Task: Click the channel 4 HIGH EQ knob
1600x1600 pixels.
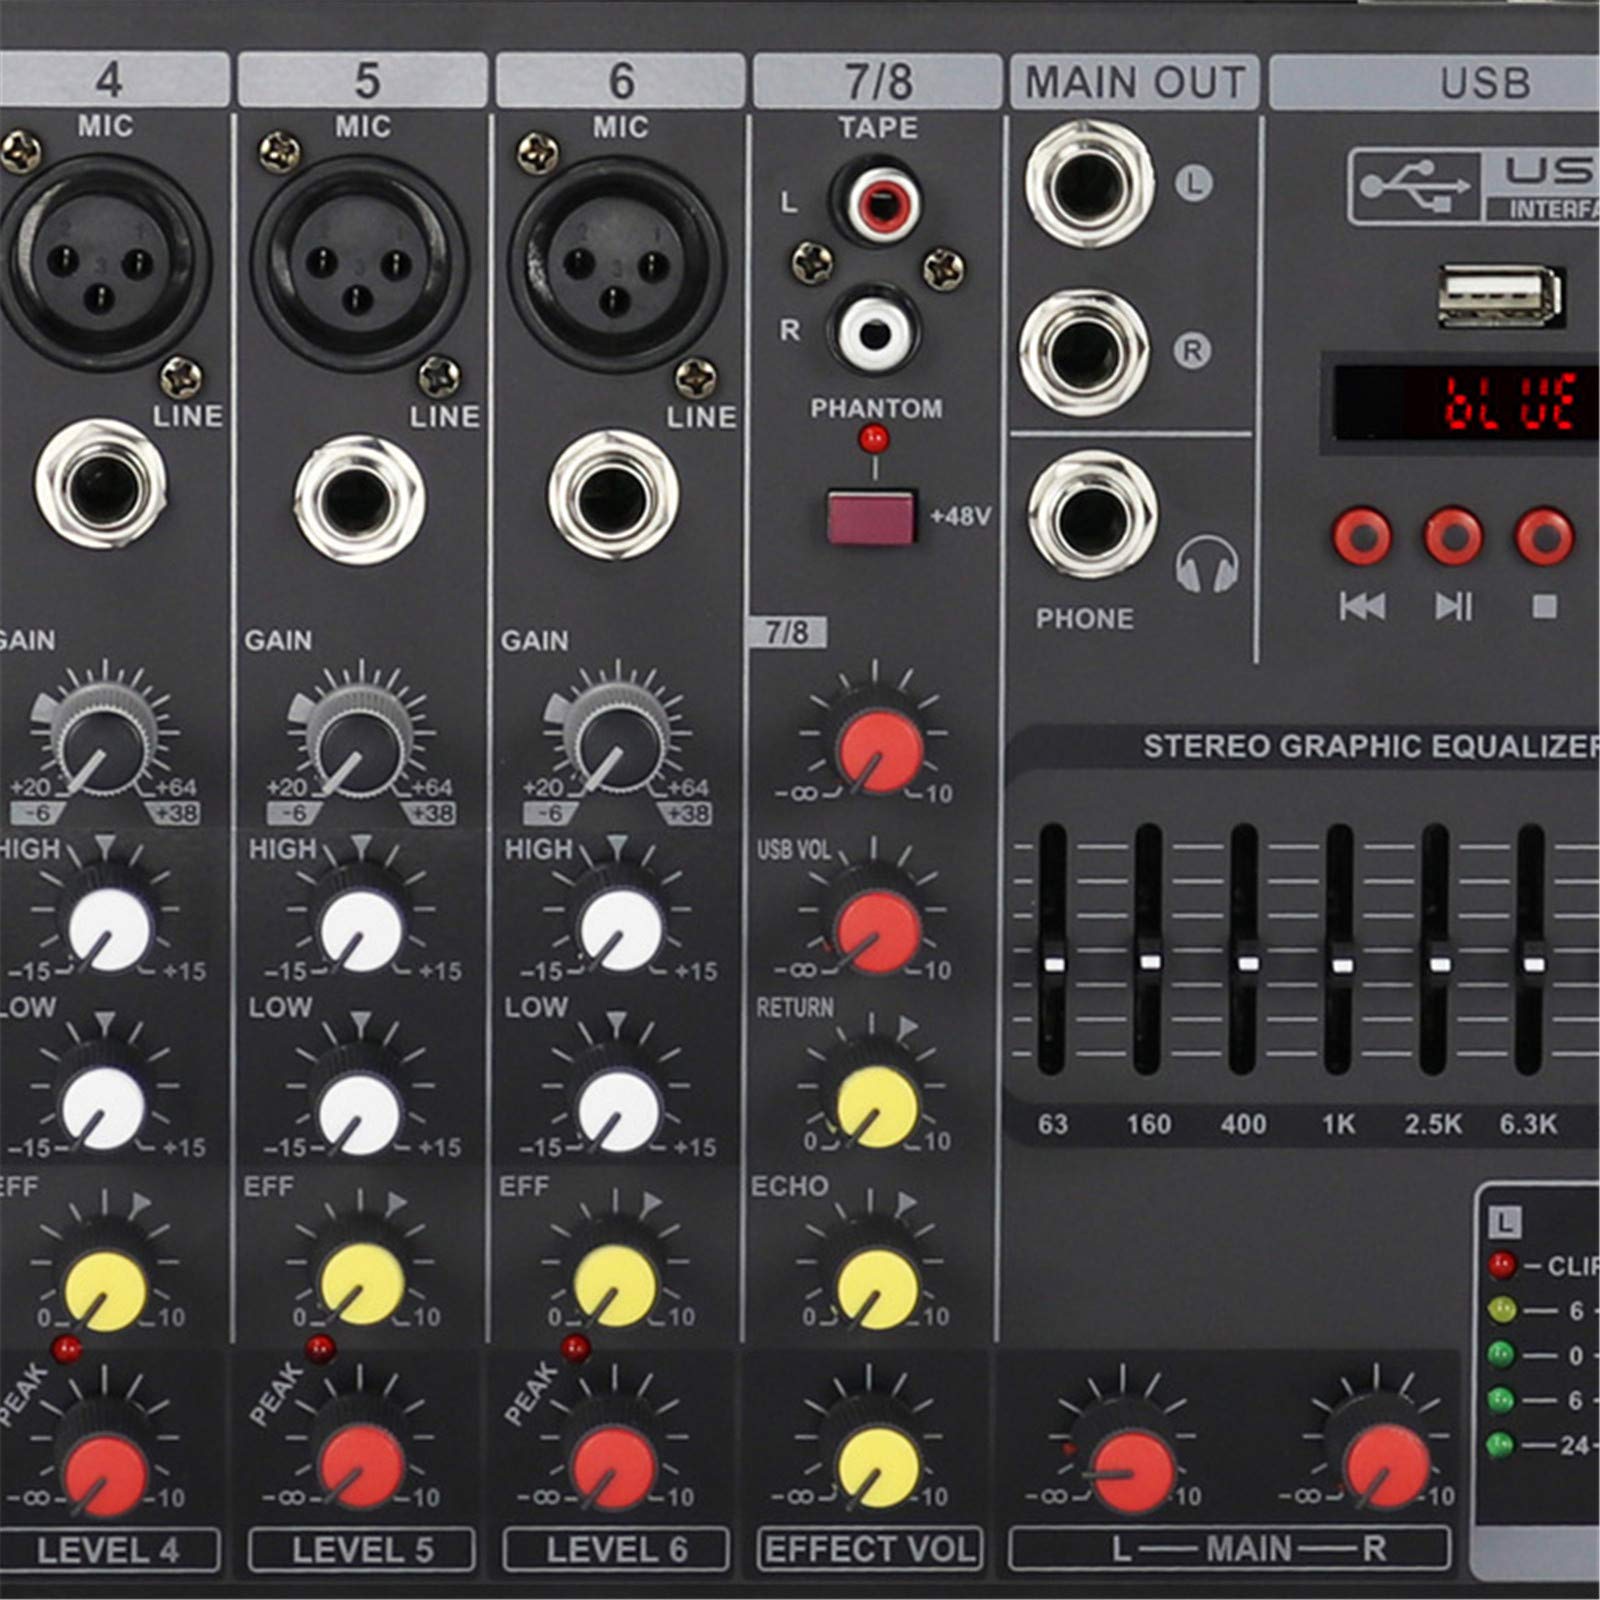Action: [108, 931]
